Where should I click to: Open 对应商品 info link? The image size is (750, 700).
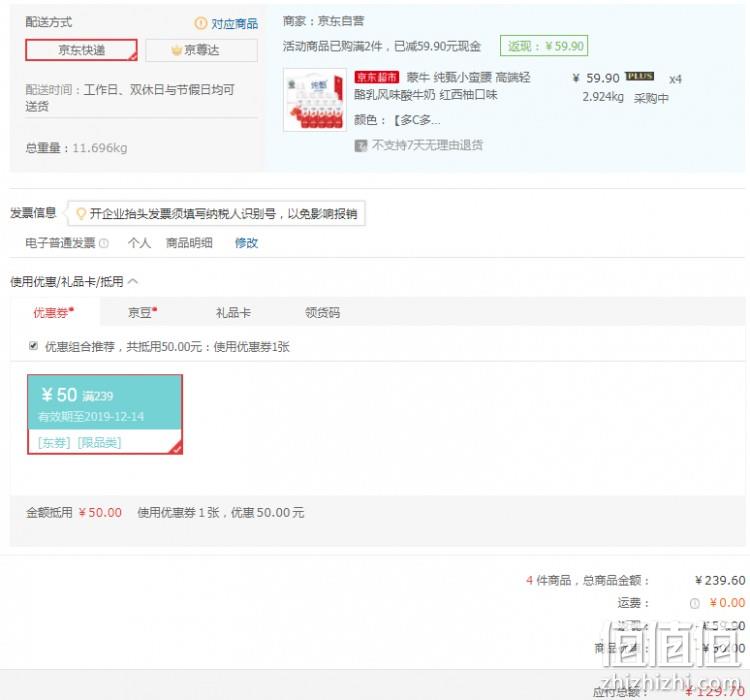[234, 23]
